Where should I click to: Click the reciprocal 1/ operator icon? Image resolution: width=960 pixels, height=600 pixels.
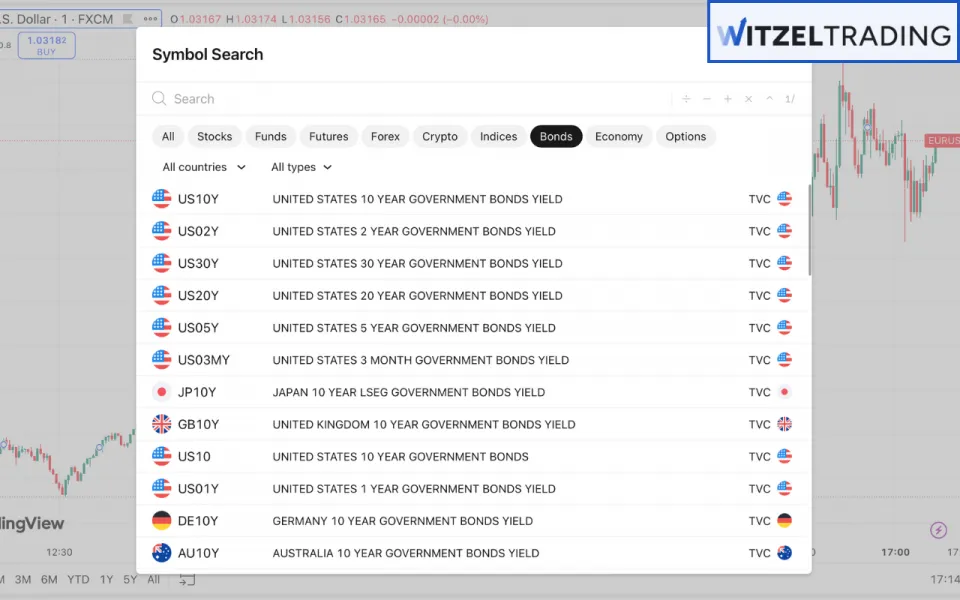790,99
